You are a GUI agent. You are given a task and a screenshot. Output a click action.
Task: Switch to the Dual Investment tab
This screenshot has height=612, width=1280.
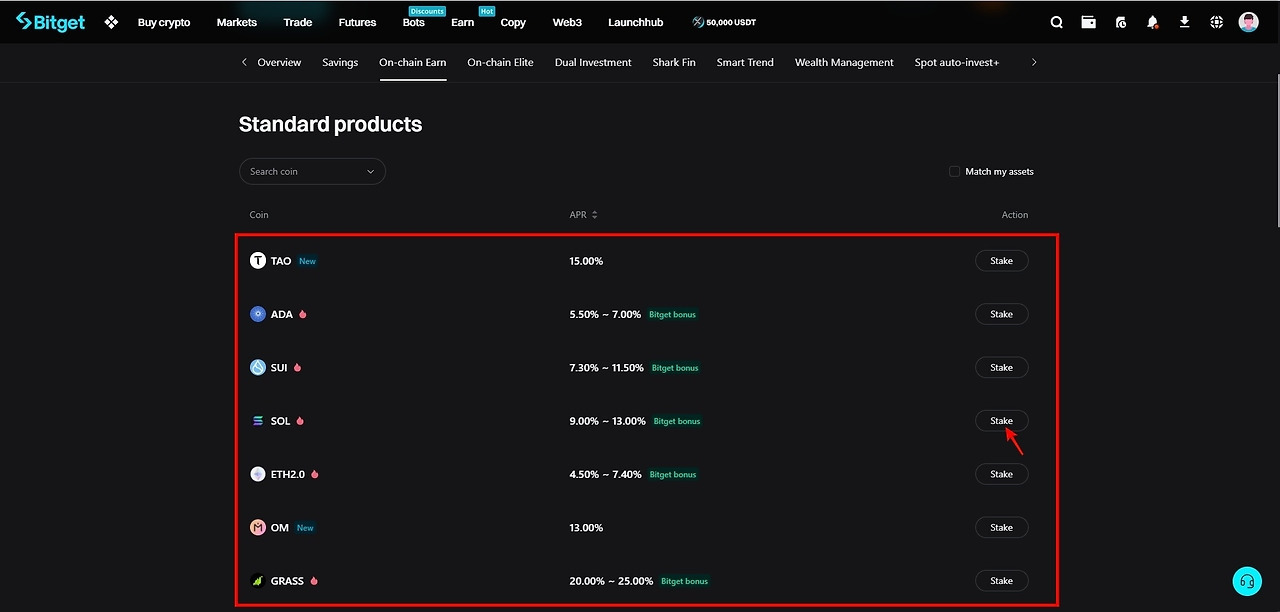pyautogui.click(x=593, y=62)
